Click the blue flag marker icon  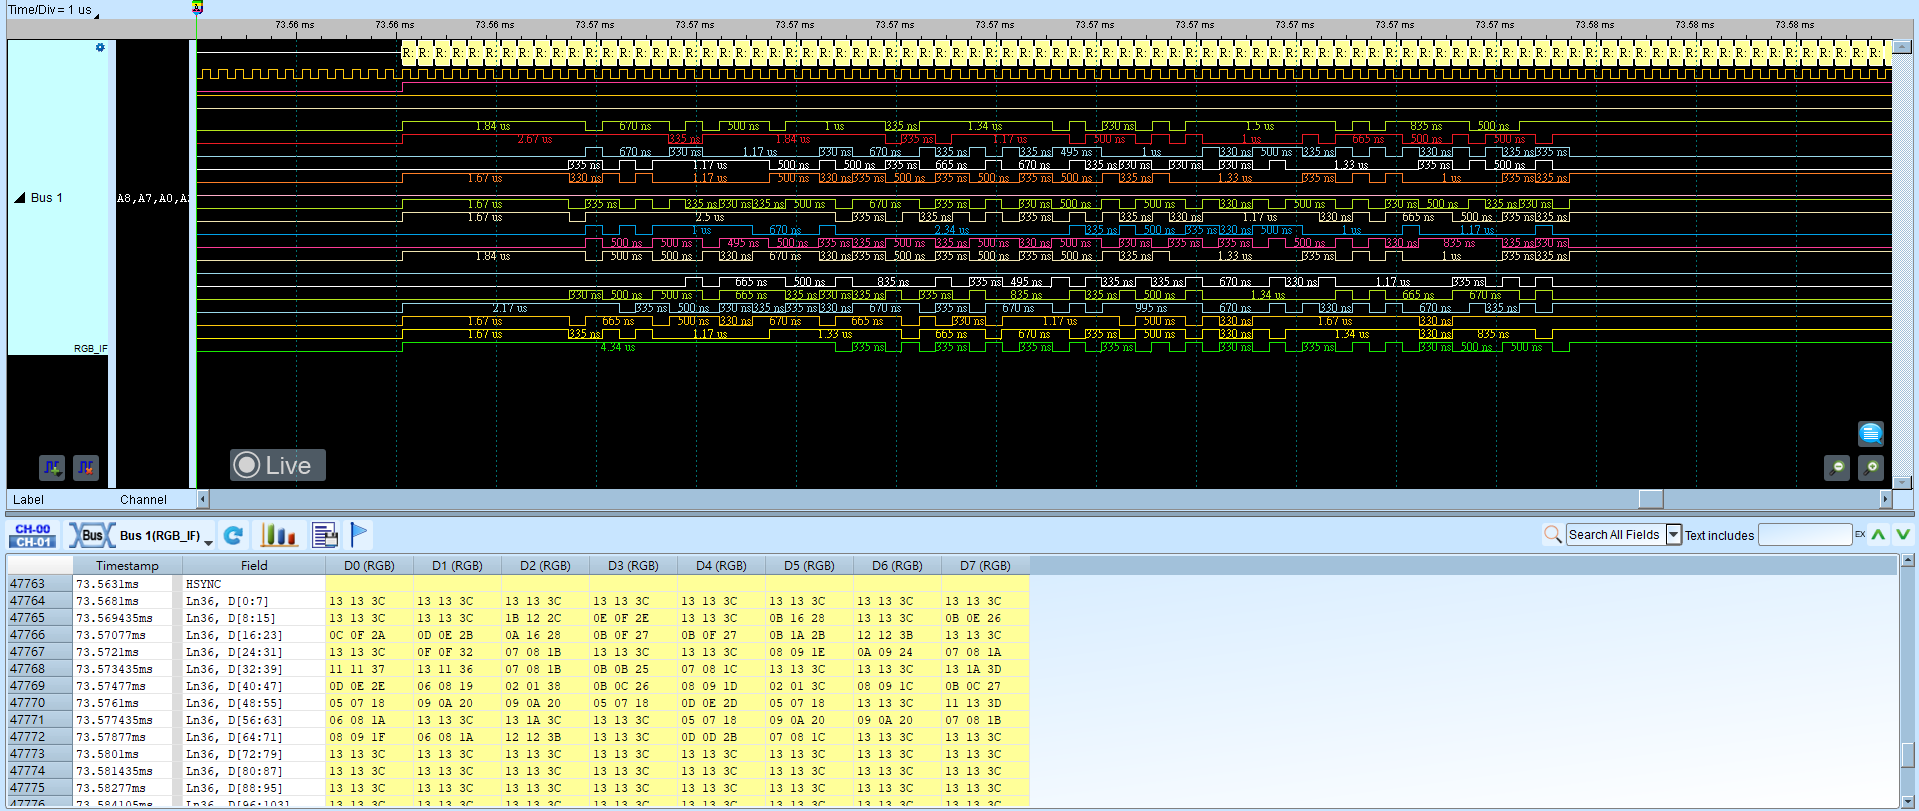[359, 535]
